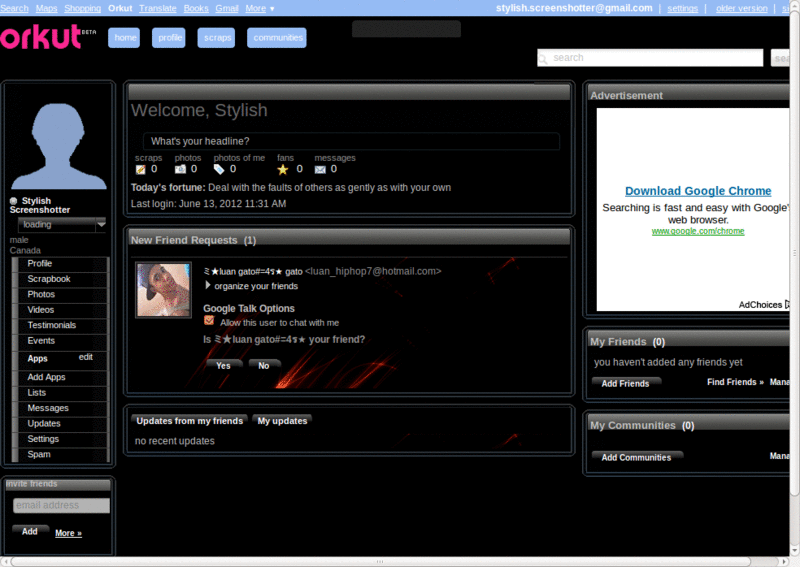This screenshot has height=567, width=800.
Task: Click What's your headline field
Action: [351, 141]
